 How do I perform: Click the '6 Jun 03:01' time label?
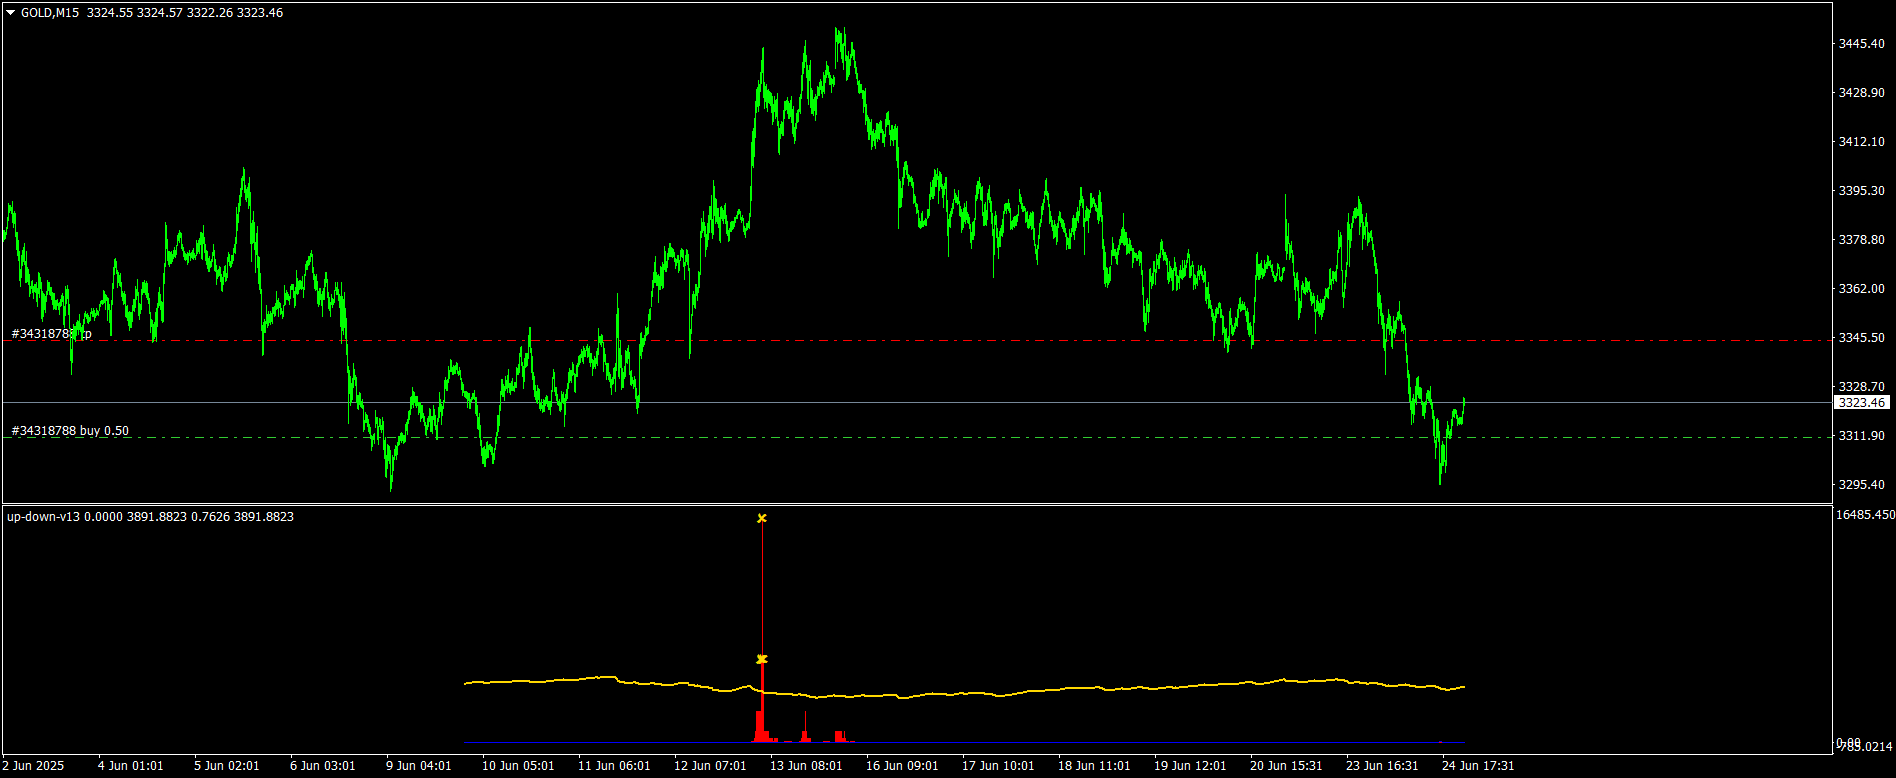pyautogui.click(x=322, y=766)
